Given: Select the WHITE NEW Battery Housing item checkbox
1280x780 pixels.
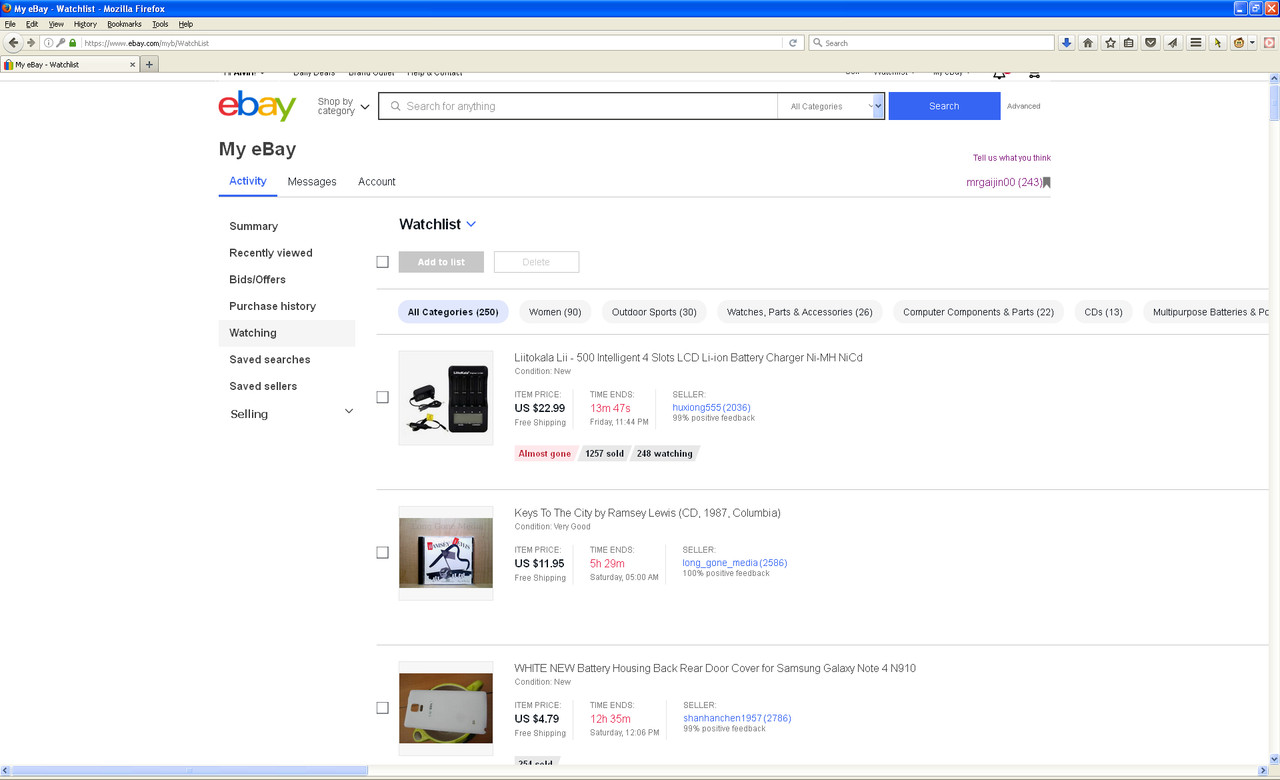Looking at the screenshot, I should 382,708.
